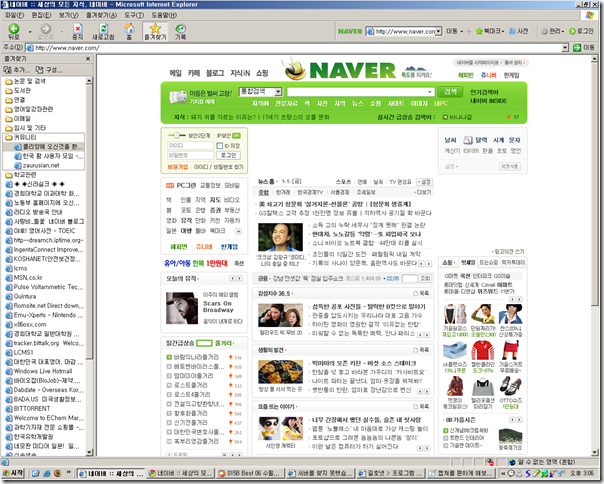Screen dimensions: 604x484
Task: Open the 보기(V) menu
Action: coord(69,15)
